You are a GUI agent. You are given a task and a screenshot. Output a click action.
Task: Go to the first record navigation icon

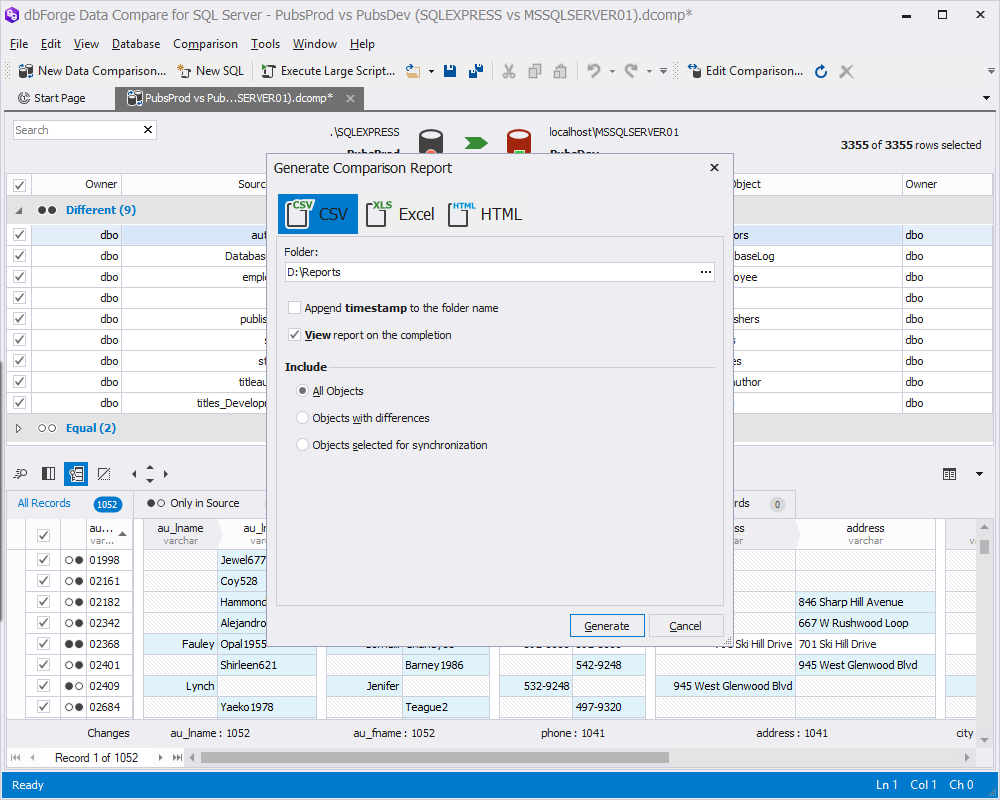15,757
